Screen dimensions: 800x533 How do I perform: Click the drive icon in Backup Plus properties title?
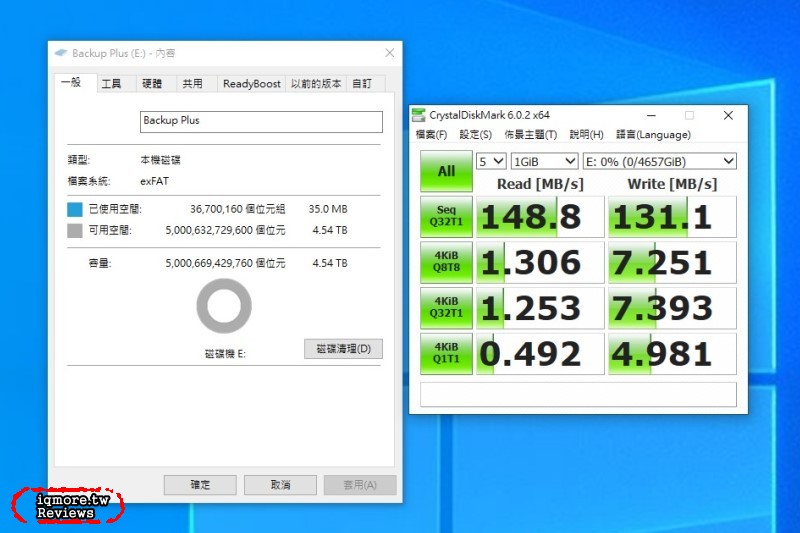tap(61, 53)
